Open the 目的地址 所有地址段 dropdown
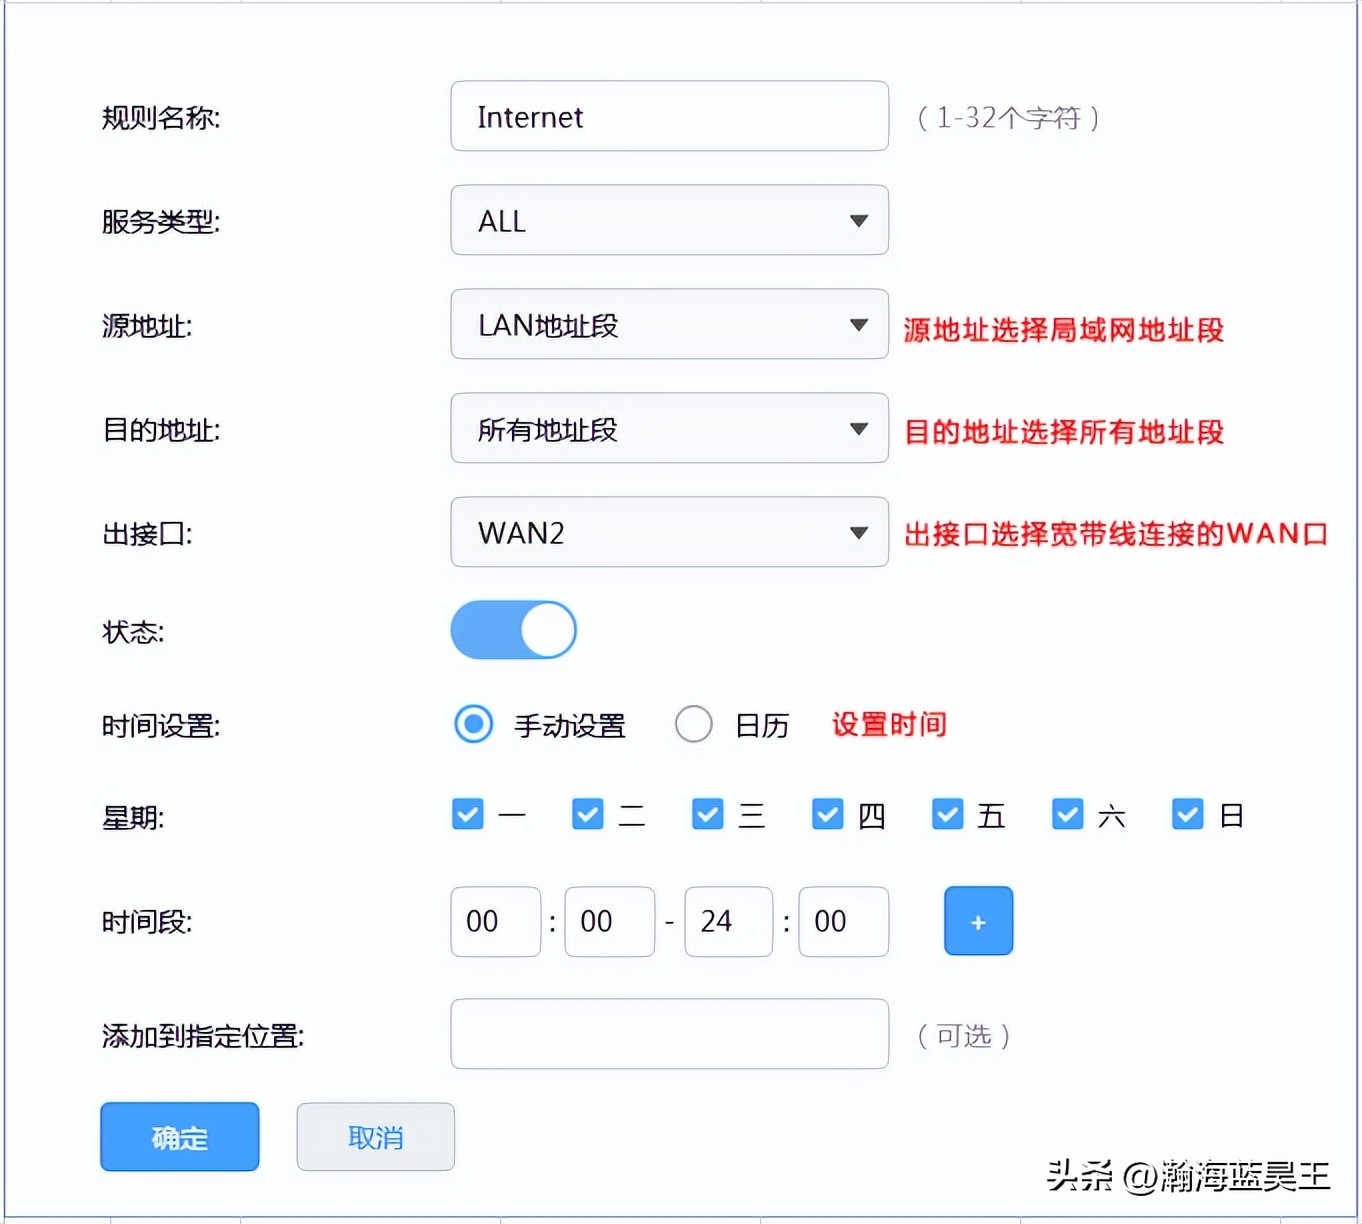The image size is (1362, 1224). tap(668, 428)
